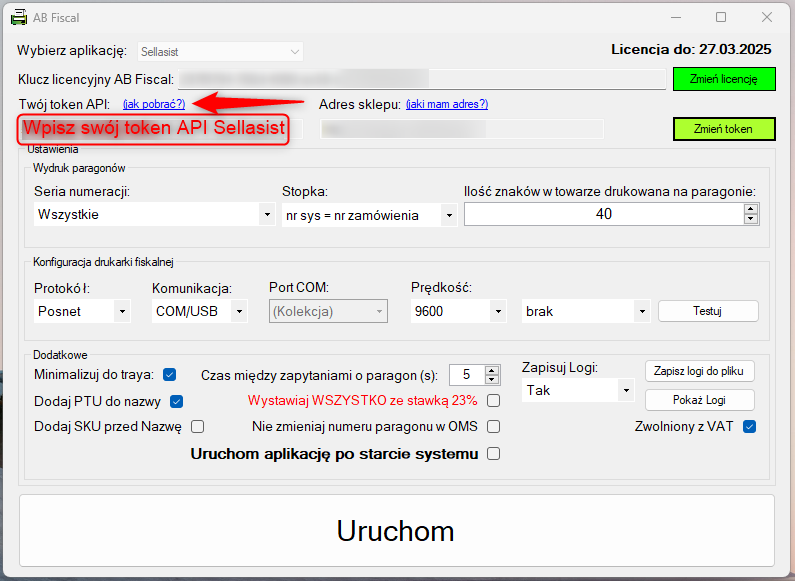
Task: Disable the Minimalizuj do traya checkbox
Action: 170,375
